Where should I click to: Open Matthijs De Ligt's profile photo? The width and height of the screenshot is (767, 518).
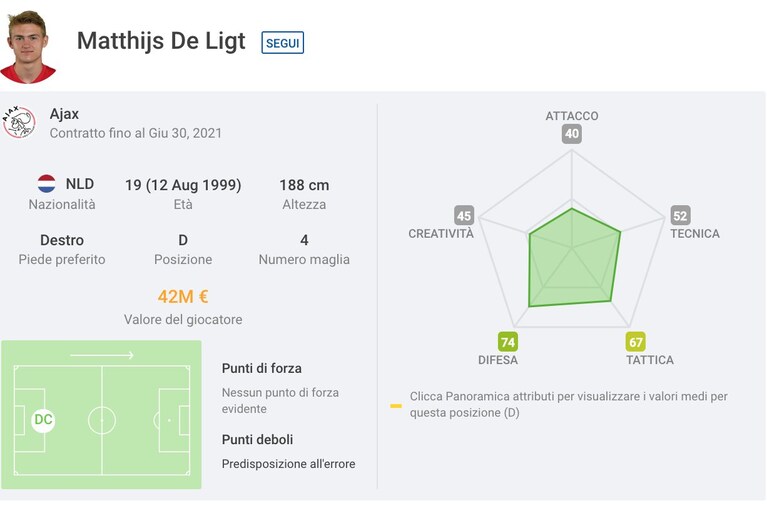point(28,47)
